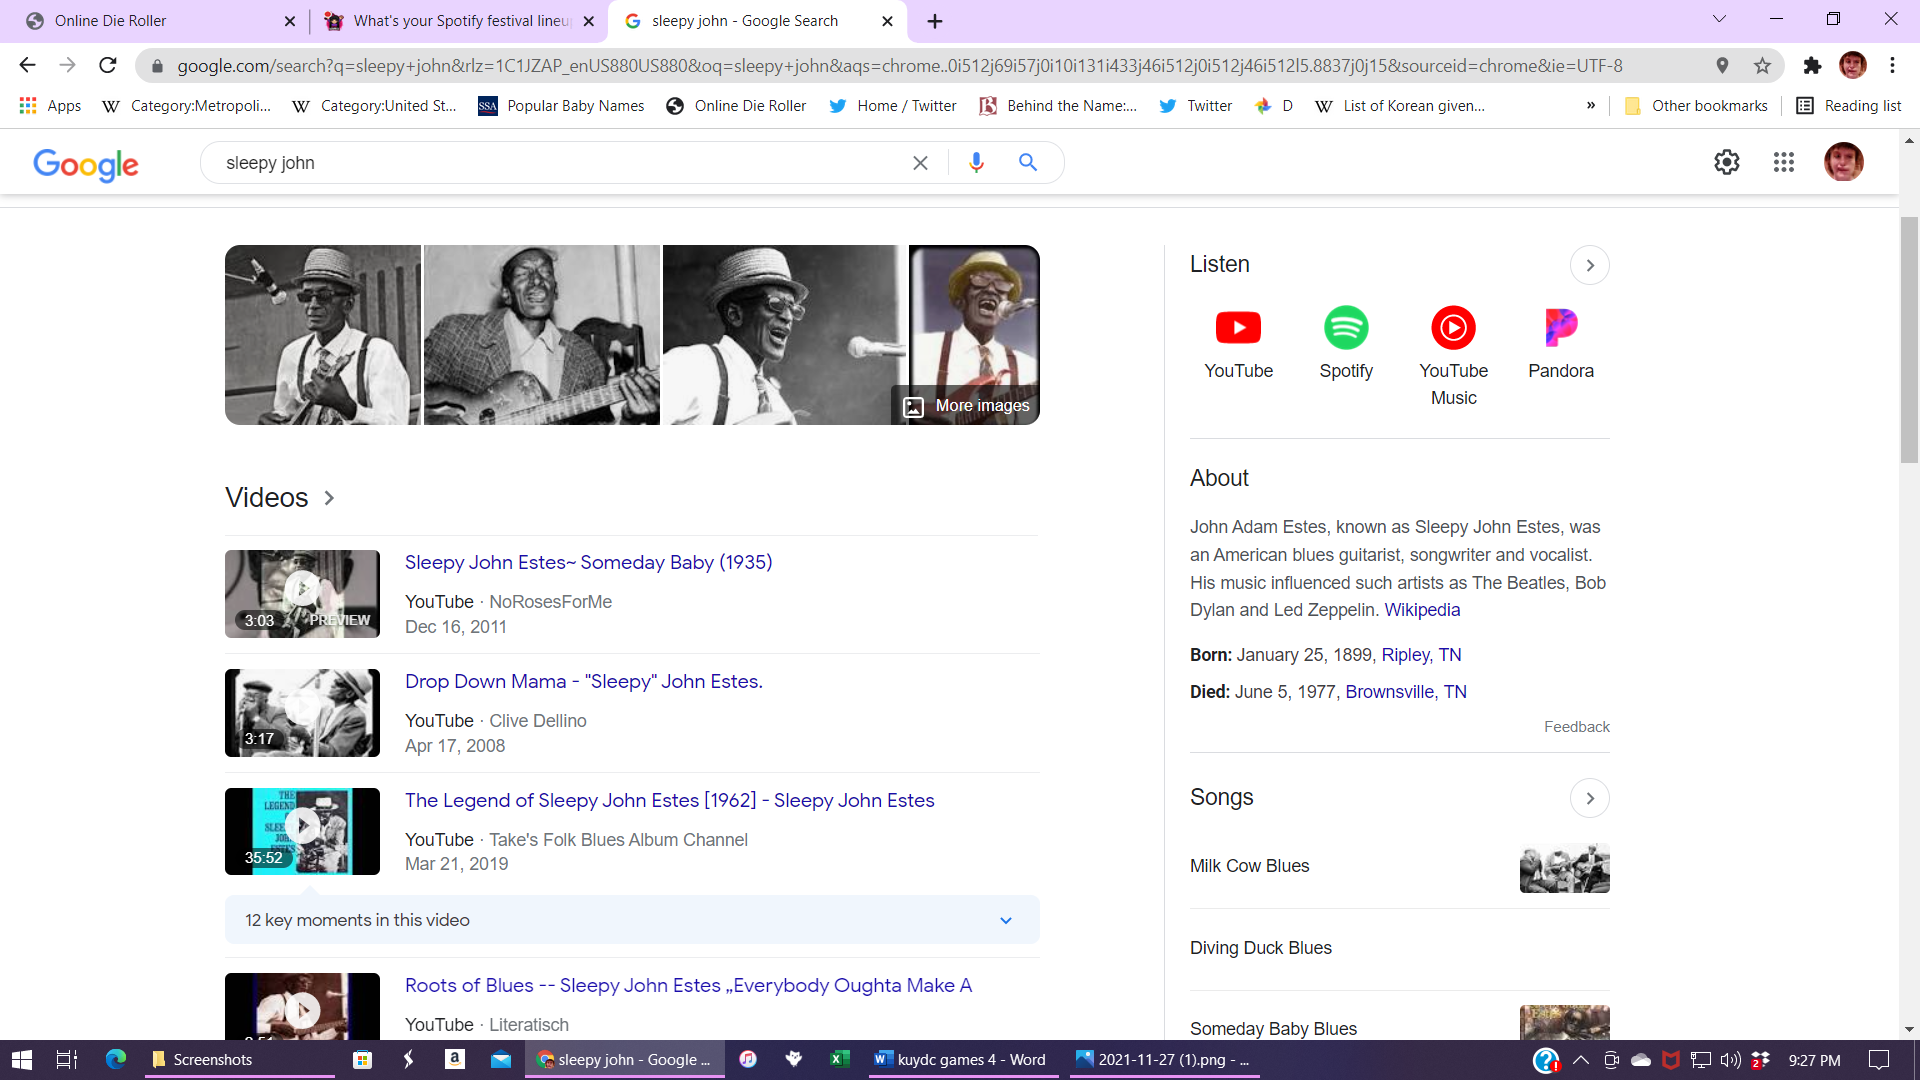Listen on Pandora

click(1560, 343)
